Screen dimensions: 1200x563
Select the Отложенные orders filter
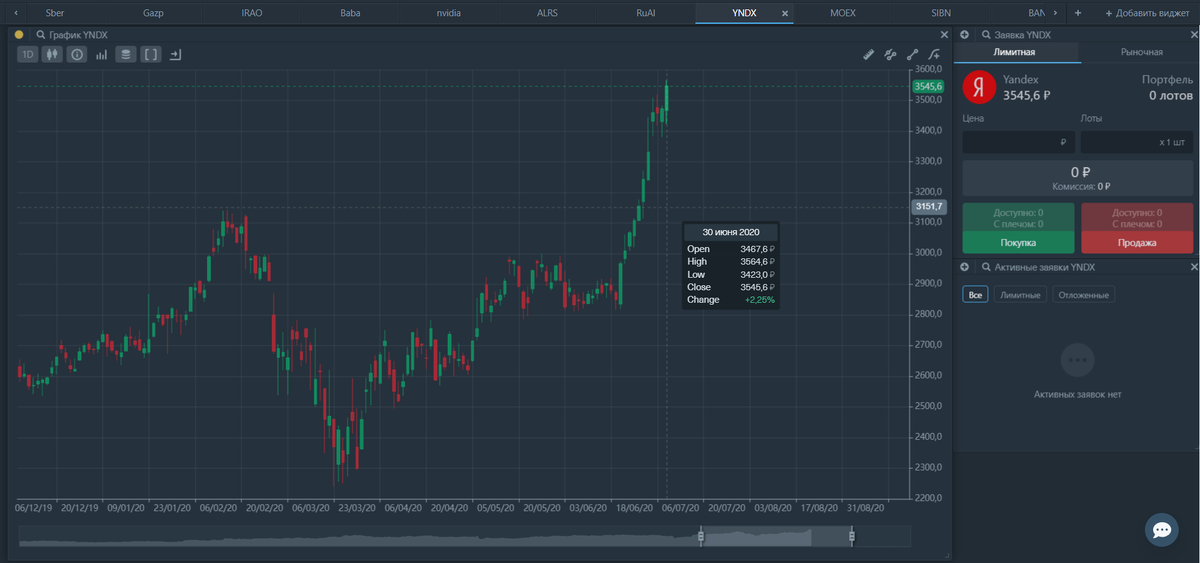(1083, 295)
